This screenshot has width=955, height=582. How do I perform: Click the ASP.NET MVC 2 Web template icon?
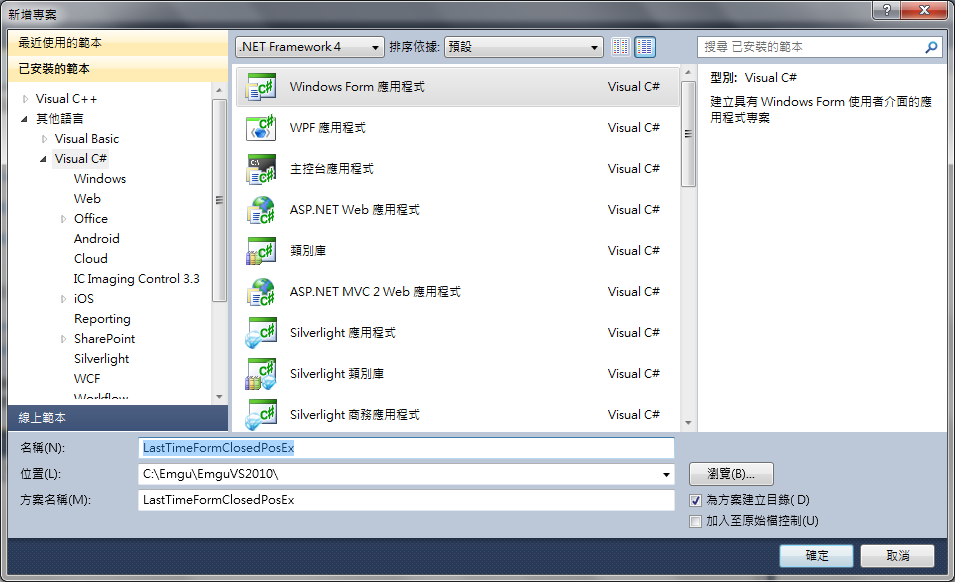tap(261, 292)
